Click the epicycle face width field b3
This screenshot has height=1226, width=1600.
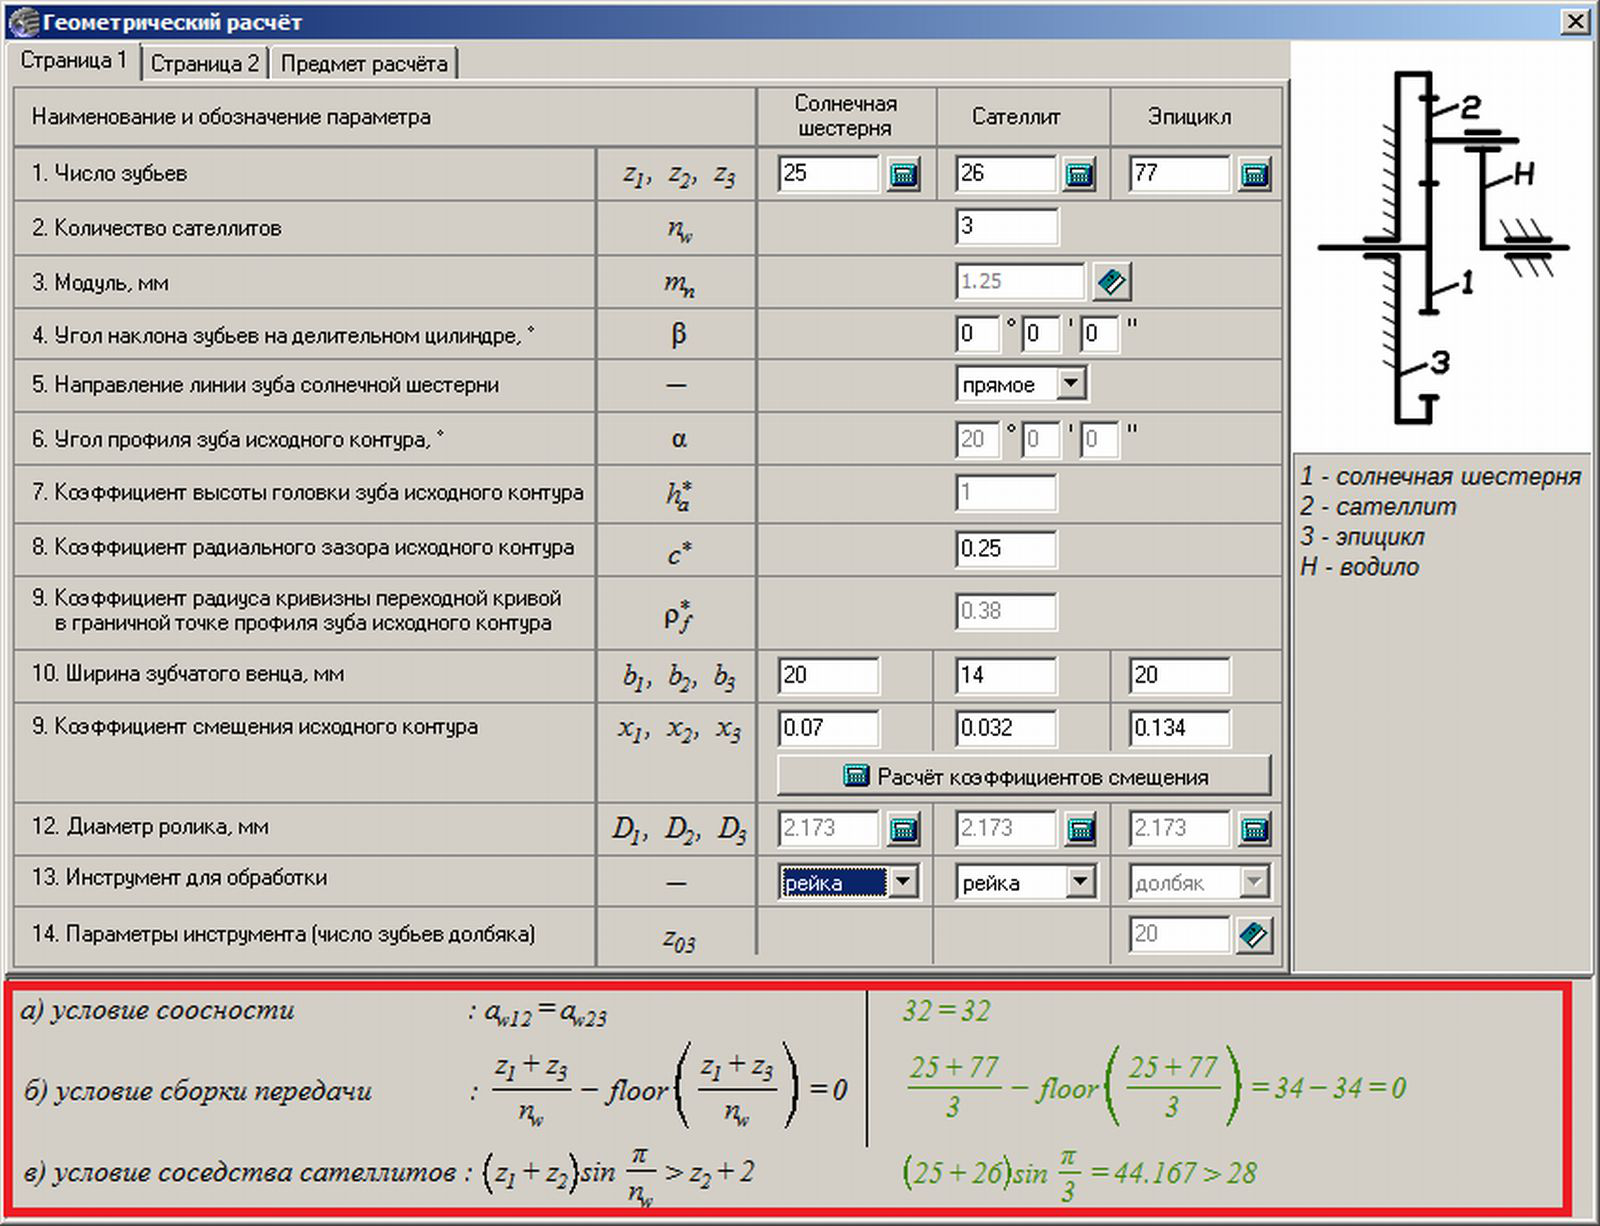pos(1180,676)
